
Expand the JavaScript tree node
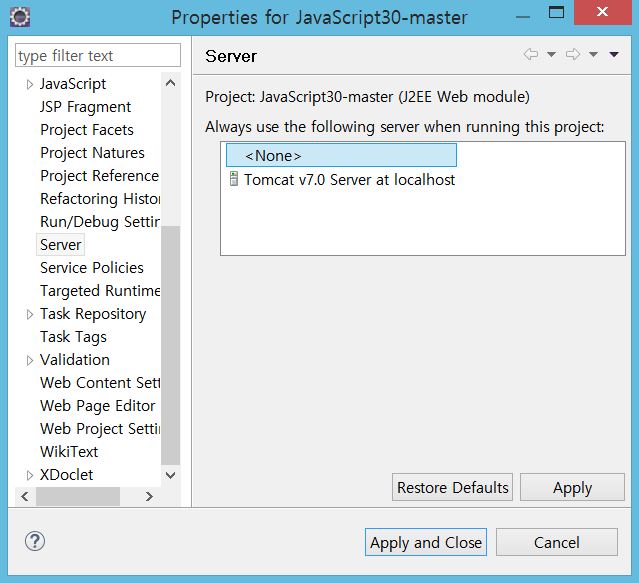(29, 84)
